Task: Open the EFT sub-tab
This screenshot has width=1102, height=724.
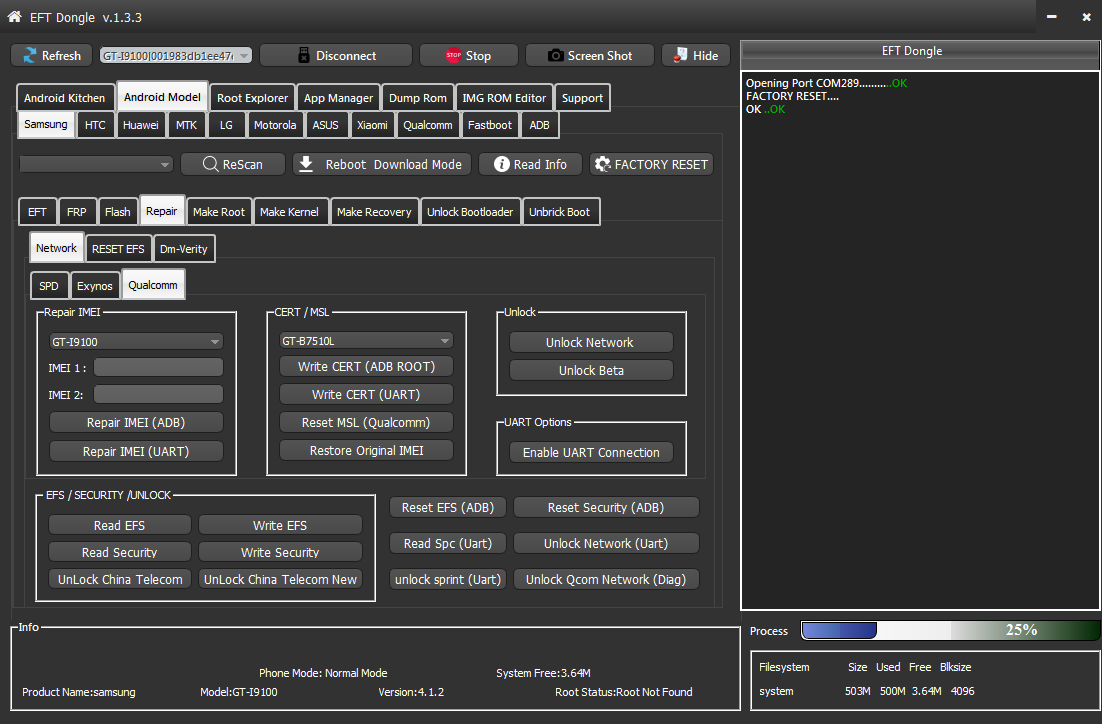Action: click(37, 212)
